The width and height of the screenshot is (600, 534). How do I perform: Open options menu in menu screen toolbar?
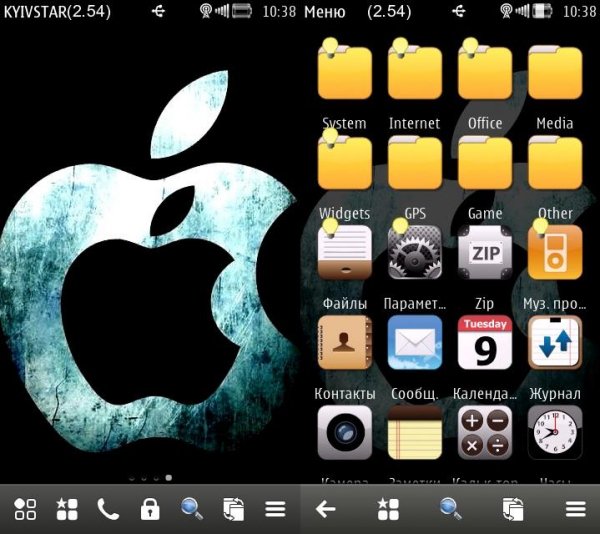576,509
